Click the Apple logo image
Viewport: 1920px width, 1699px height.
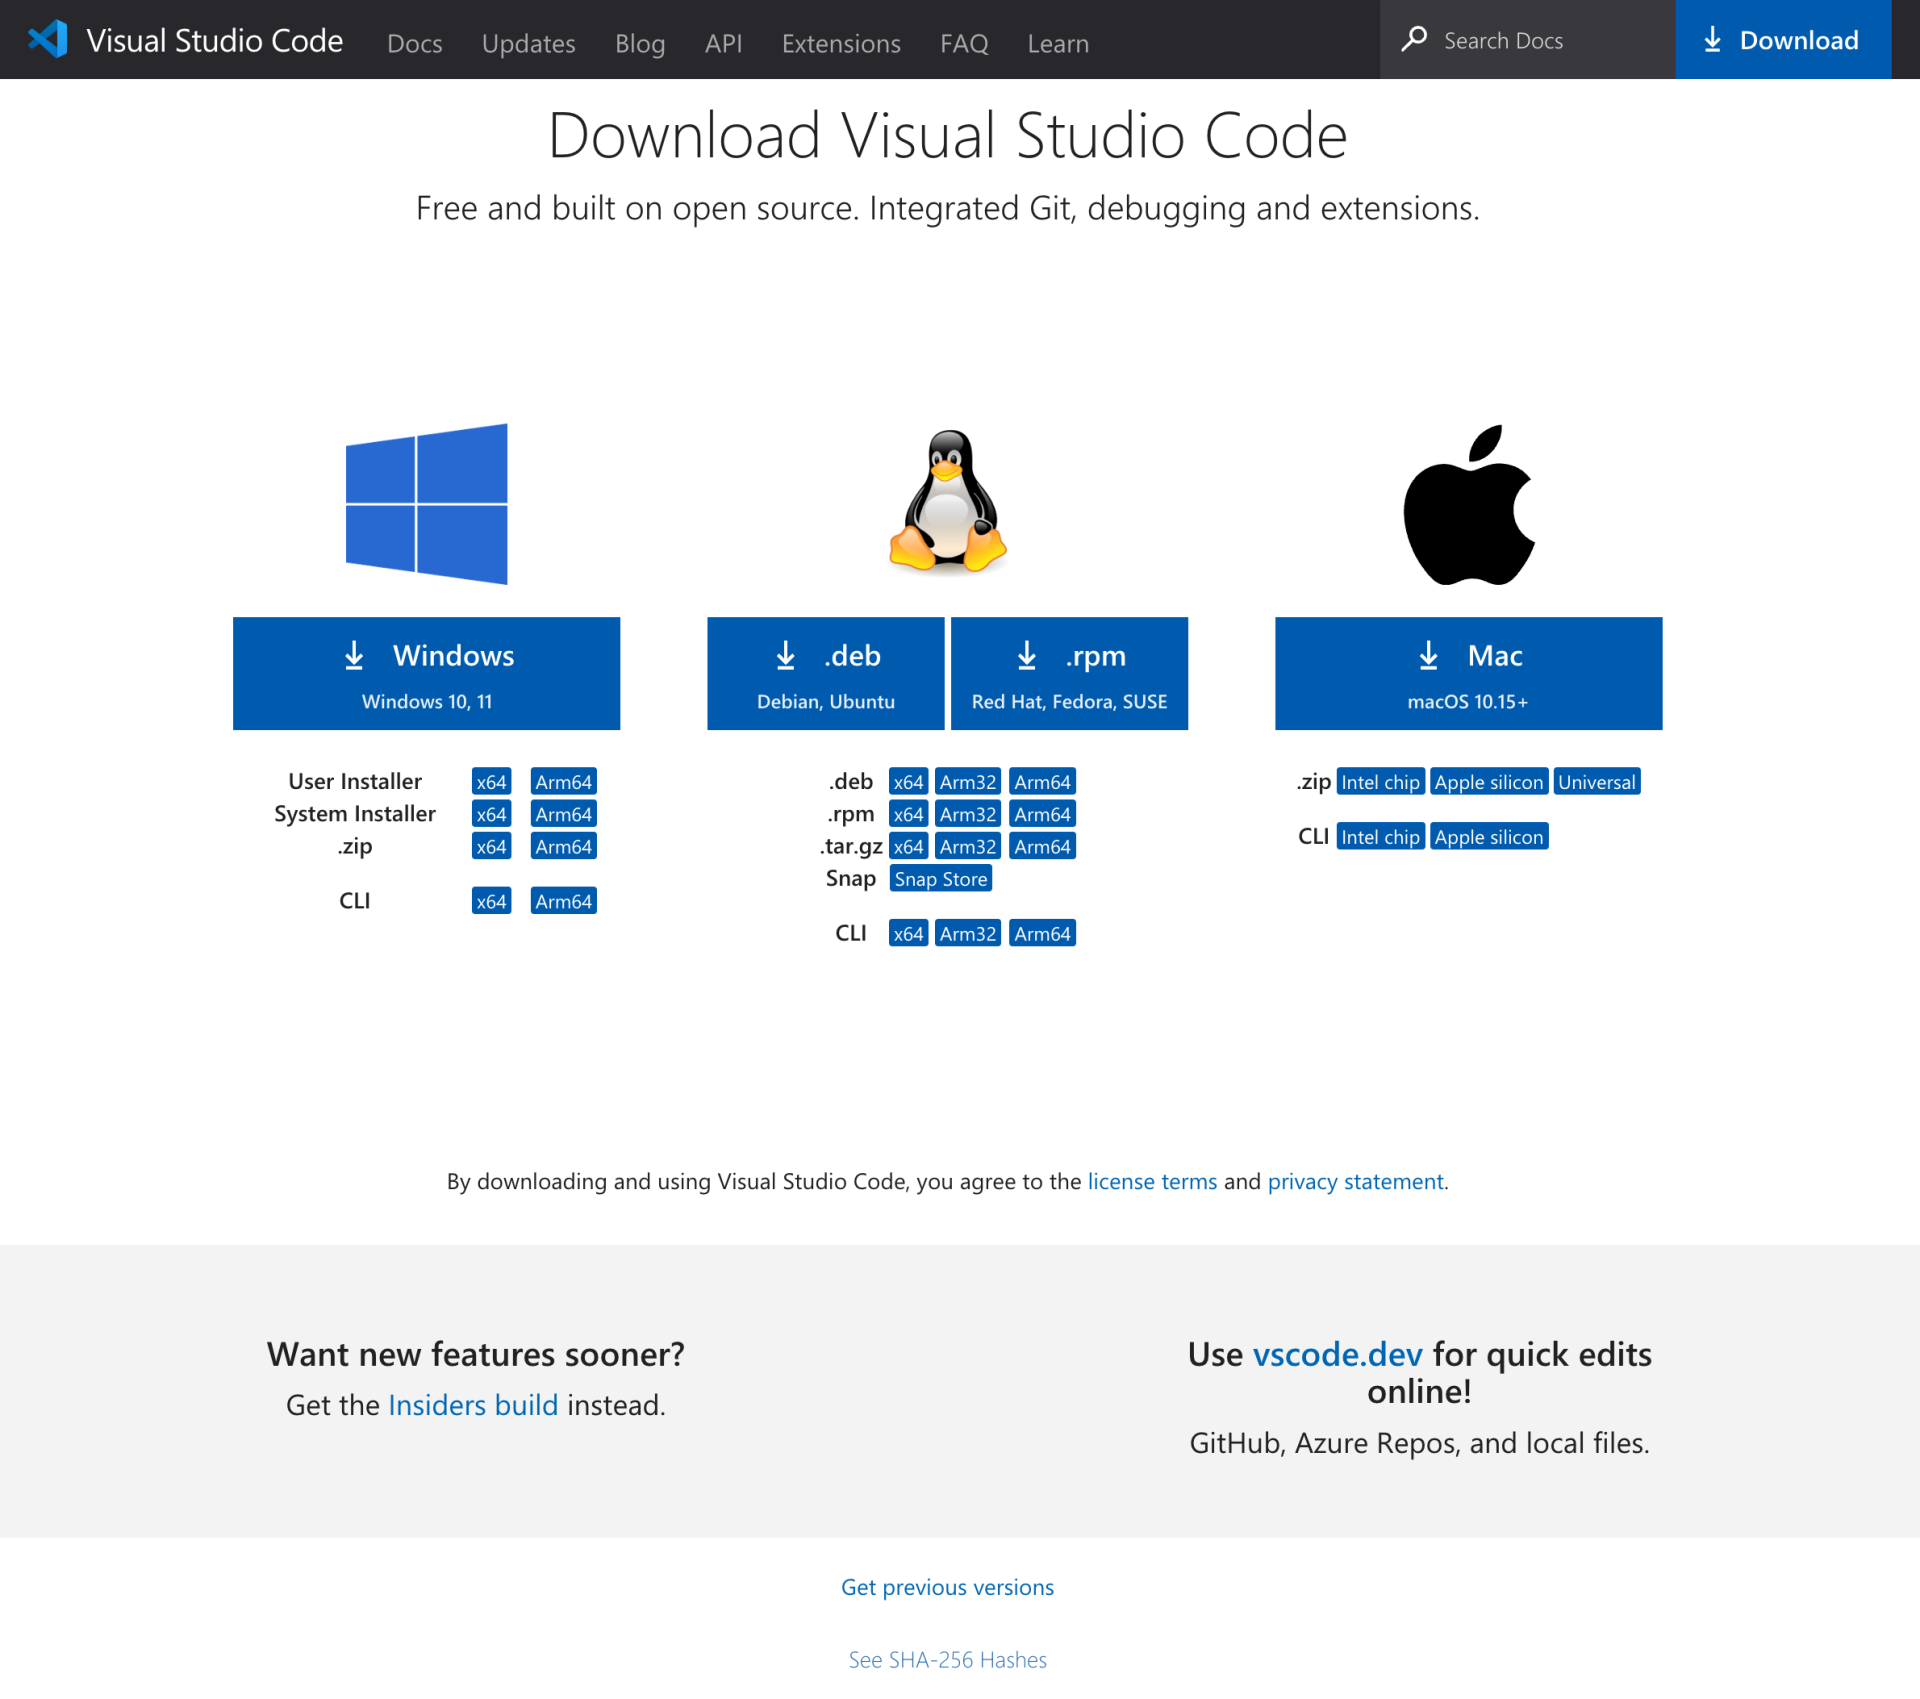click(1468, 503)
